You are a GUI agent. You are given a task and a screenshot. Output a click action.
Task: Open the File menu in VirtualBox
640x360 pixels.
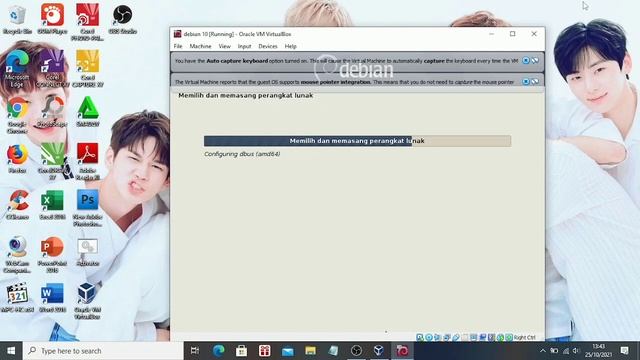(x=178, y=46)
